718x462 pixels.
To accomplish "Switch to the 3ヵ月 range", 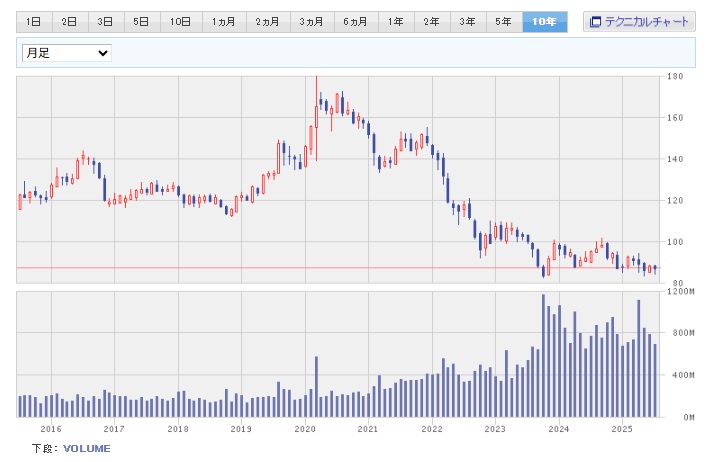I will [312, 22].
